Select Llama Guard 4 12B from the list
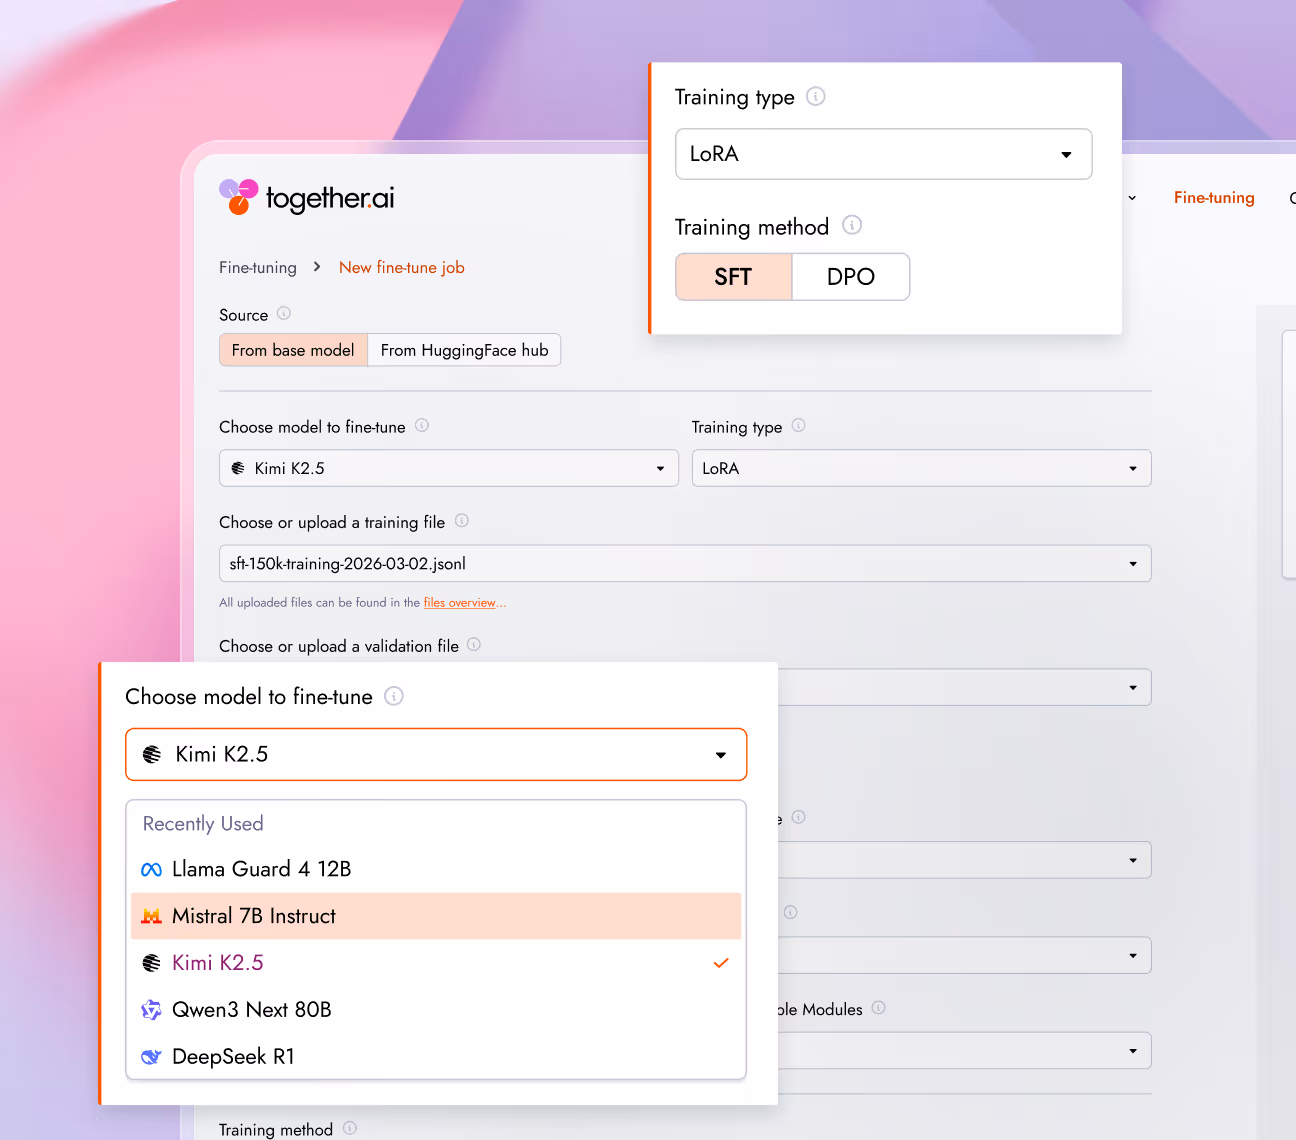1296x1140 pixels. pyautogui.click(x=436, y=869)
